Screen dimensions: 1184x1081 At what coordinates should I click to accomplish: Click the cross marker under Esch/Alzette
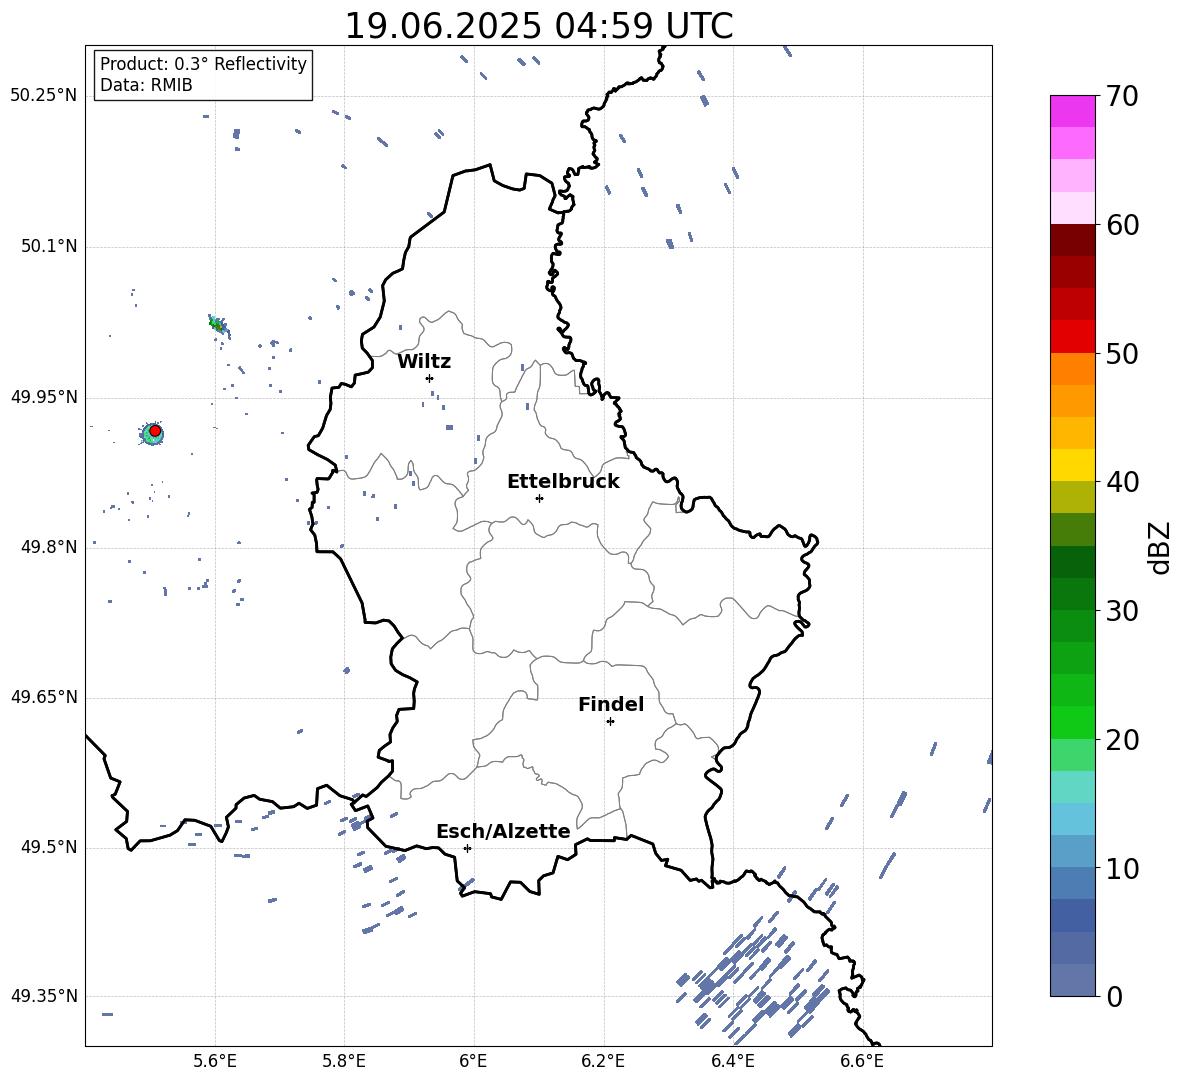click(467, 848)
